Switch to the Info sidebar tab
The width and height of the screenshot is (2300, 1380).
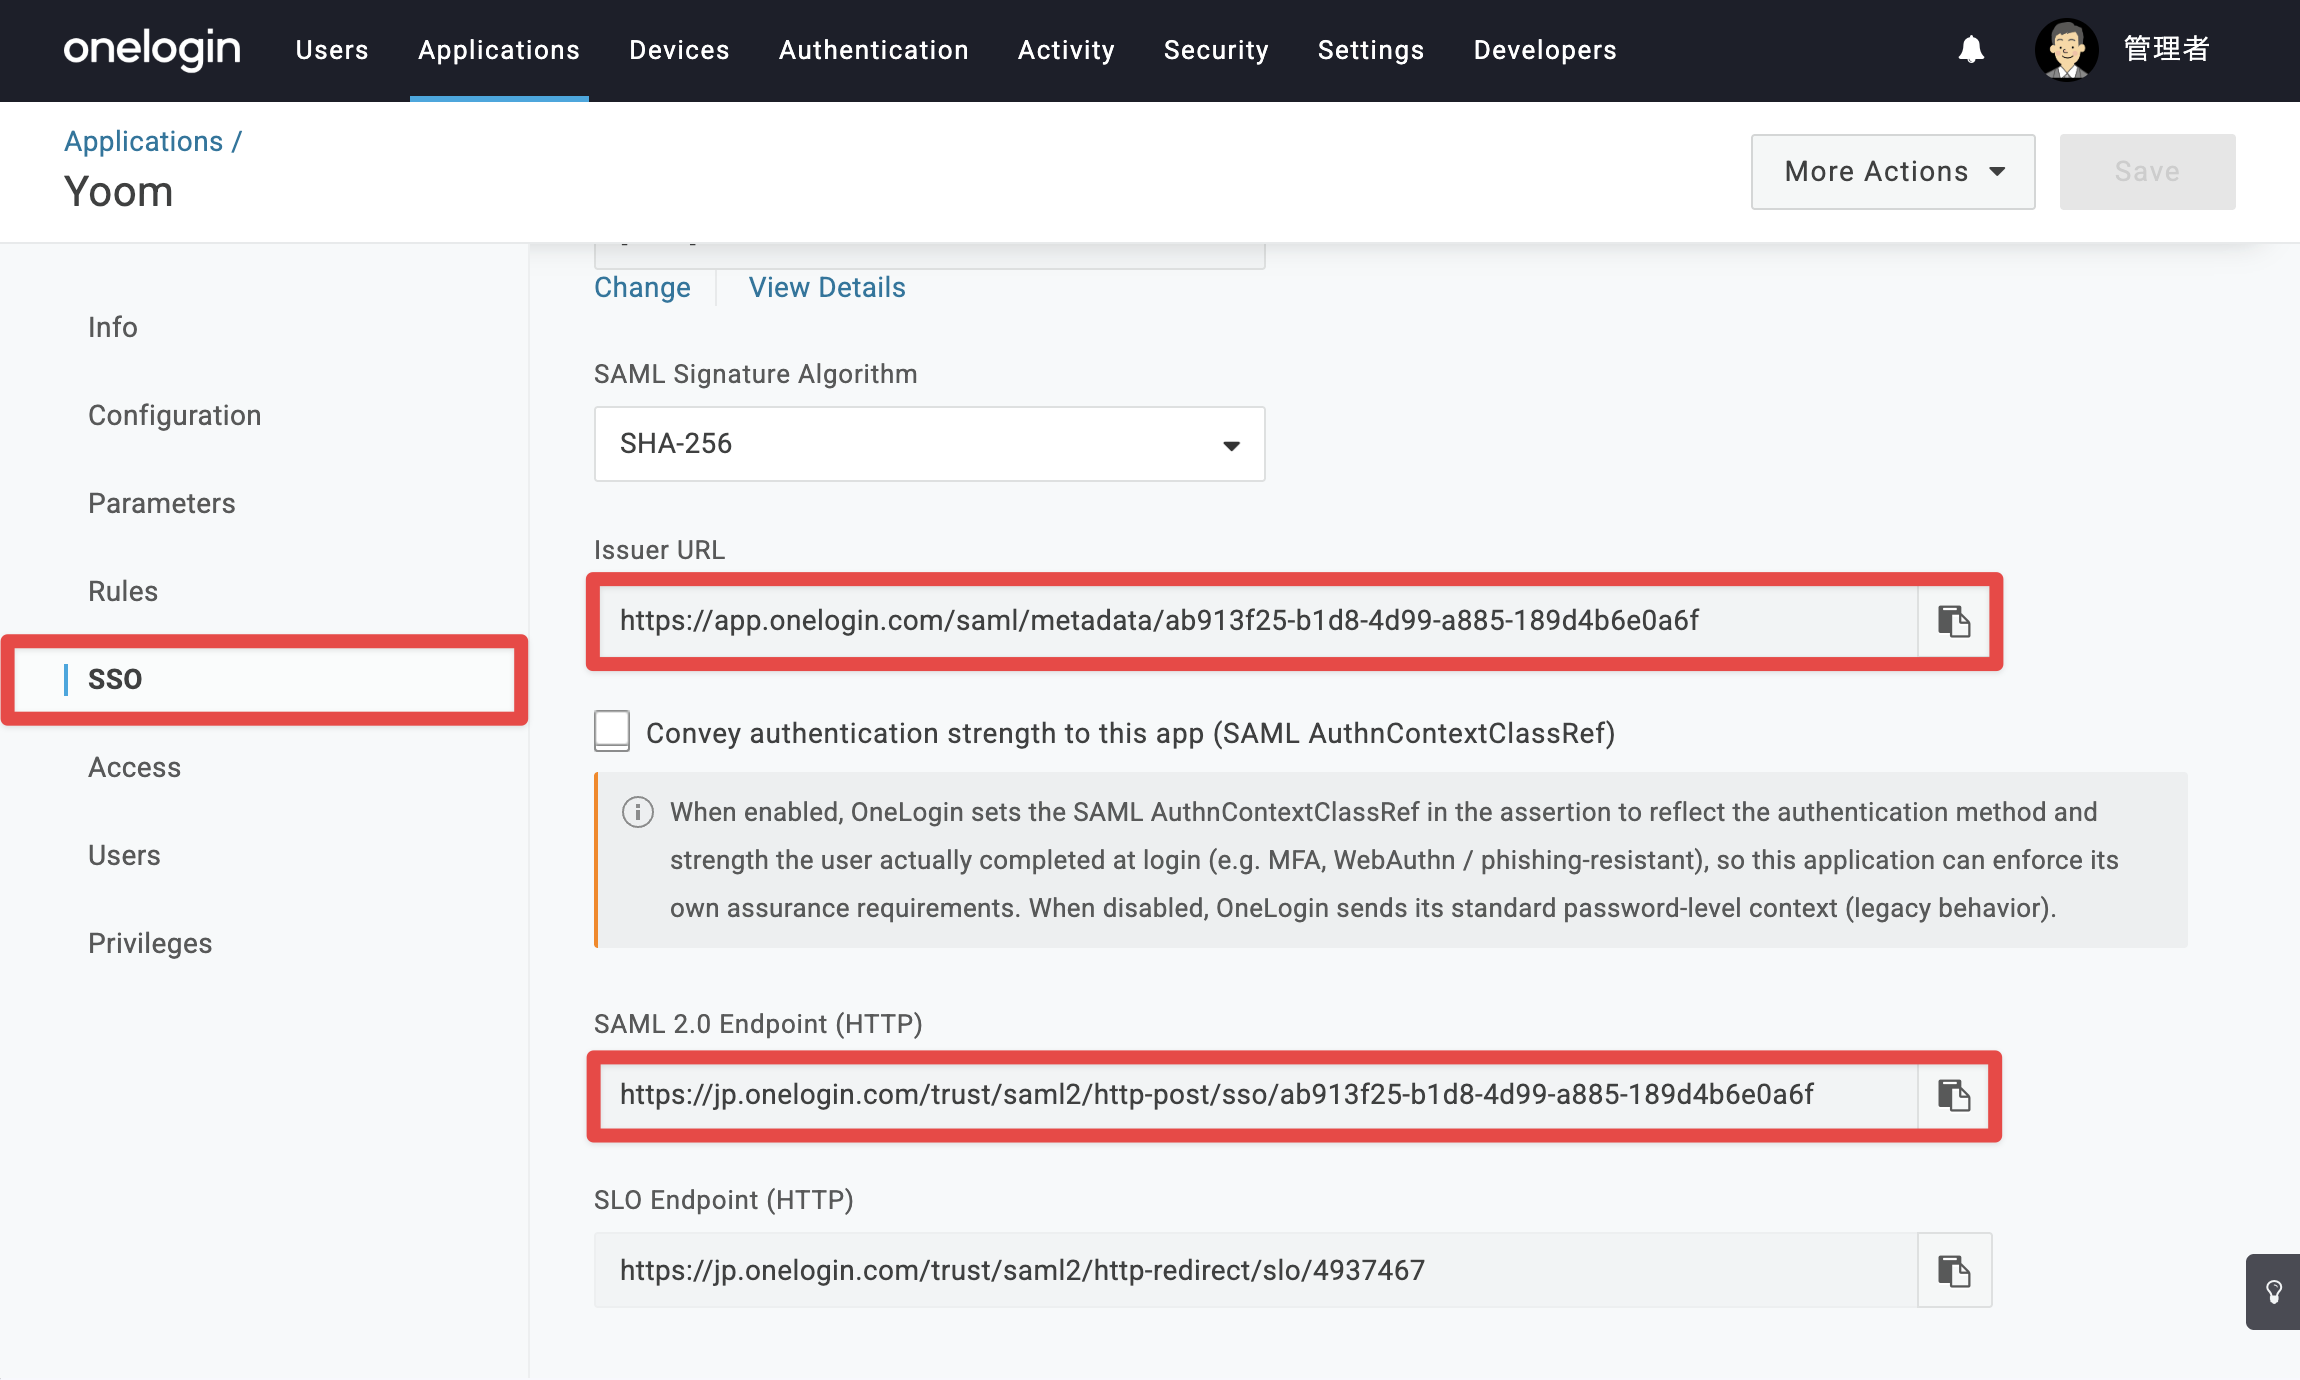[x=113, y=327]
